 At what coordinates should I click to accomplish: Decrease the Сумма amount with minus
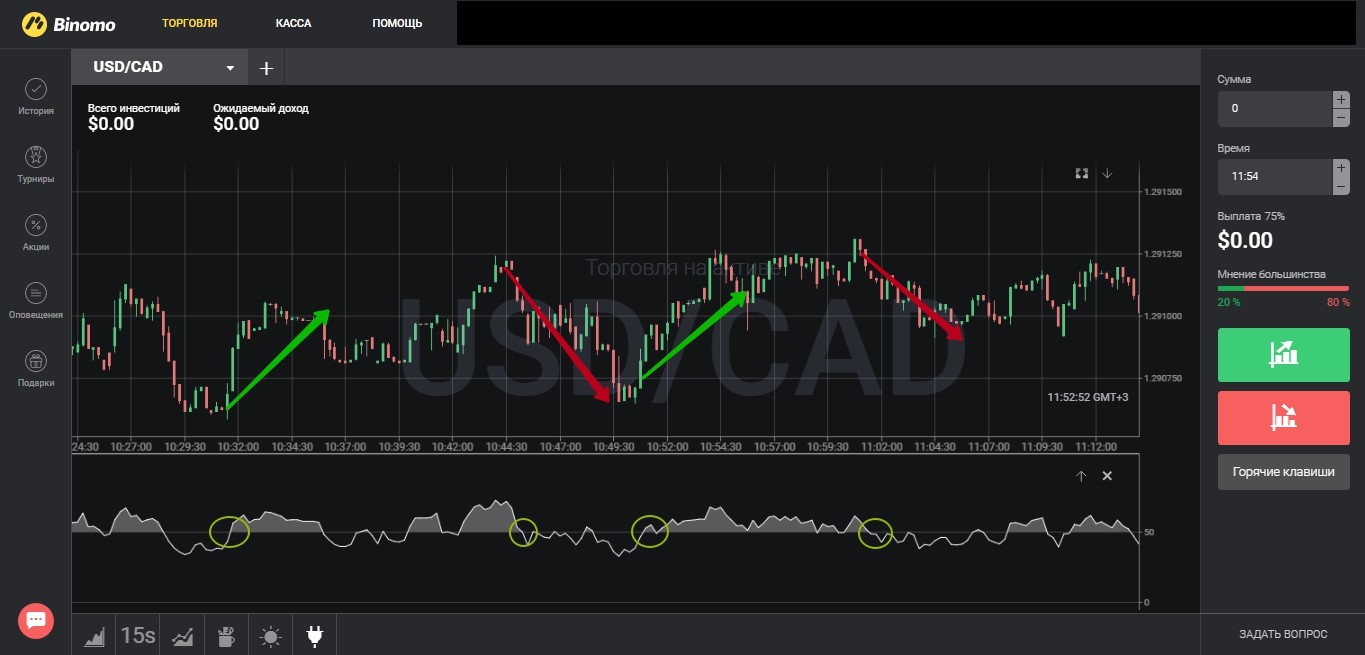pos(1341,118)
